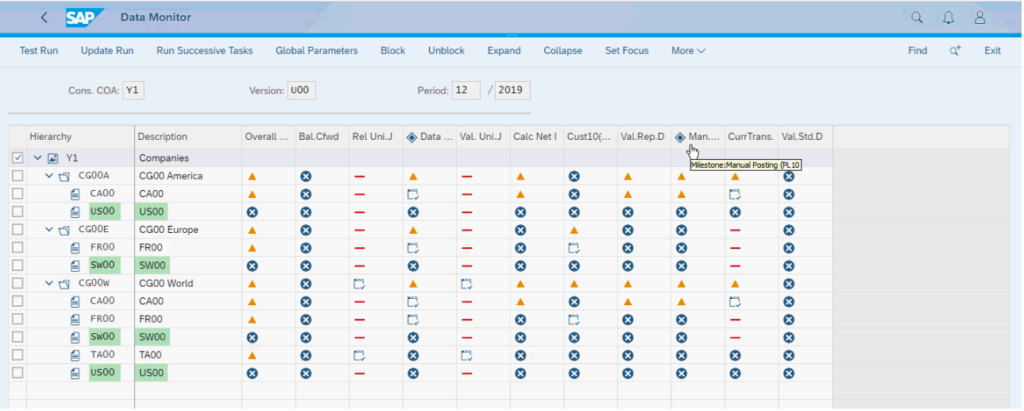Click Overall status icon in last US00 row

click(252, 373)
